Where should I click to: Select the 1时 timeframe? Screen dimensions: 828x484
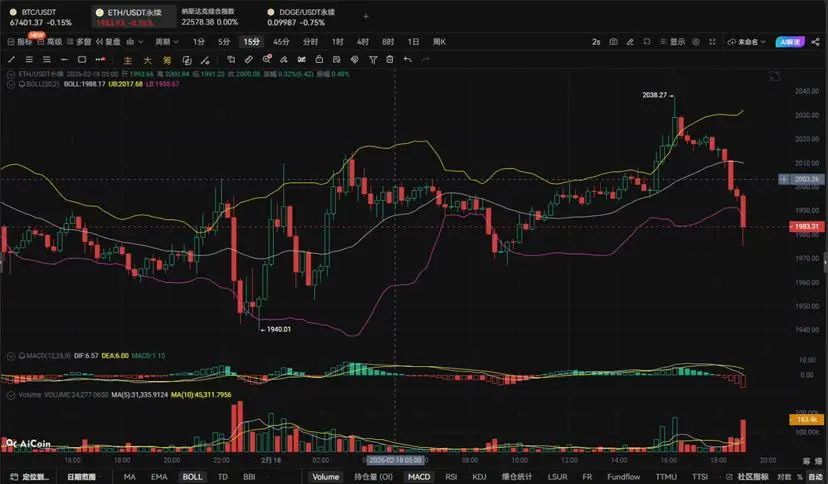click(337, 42)
